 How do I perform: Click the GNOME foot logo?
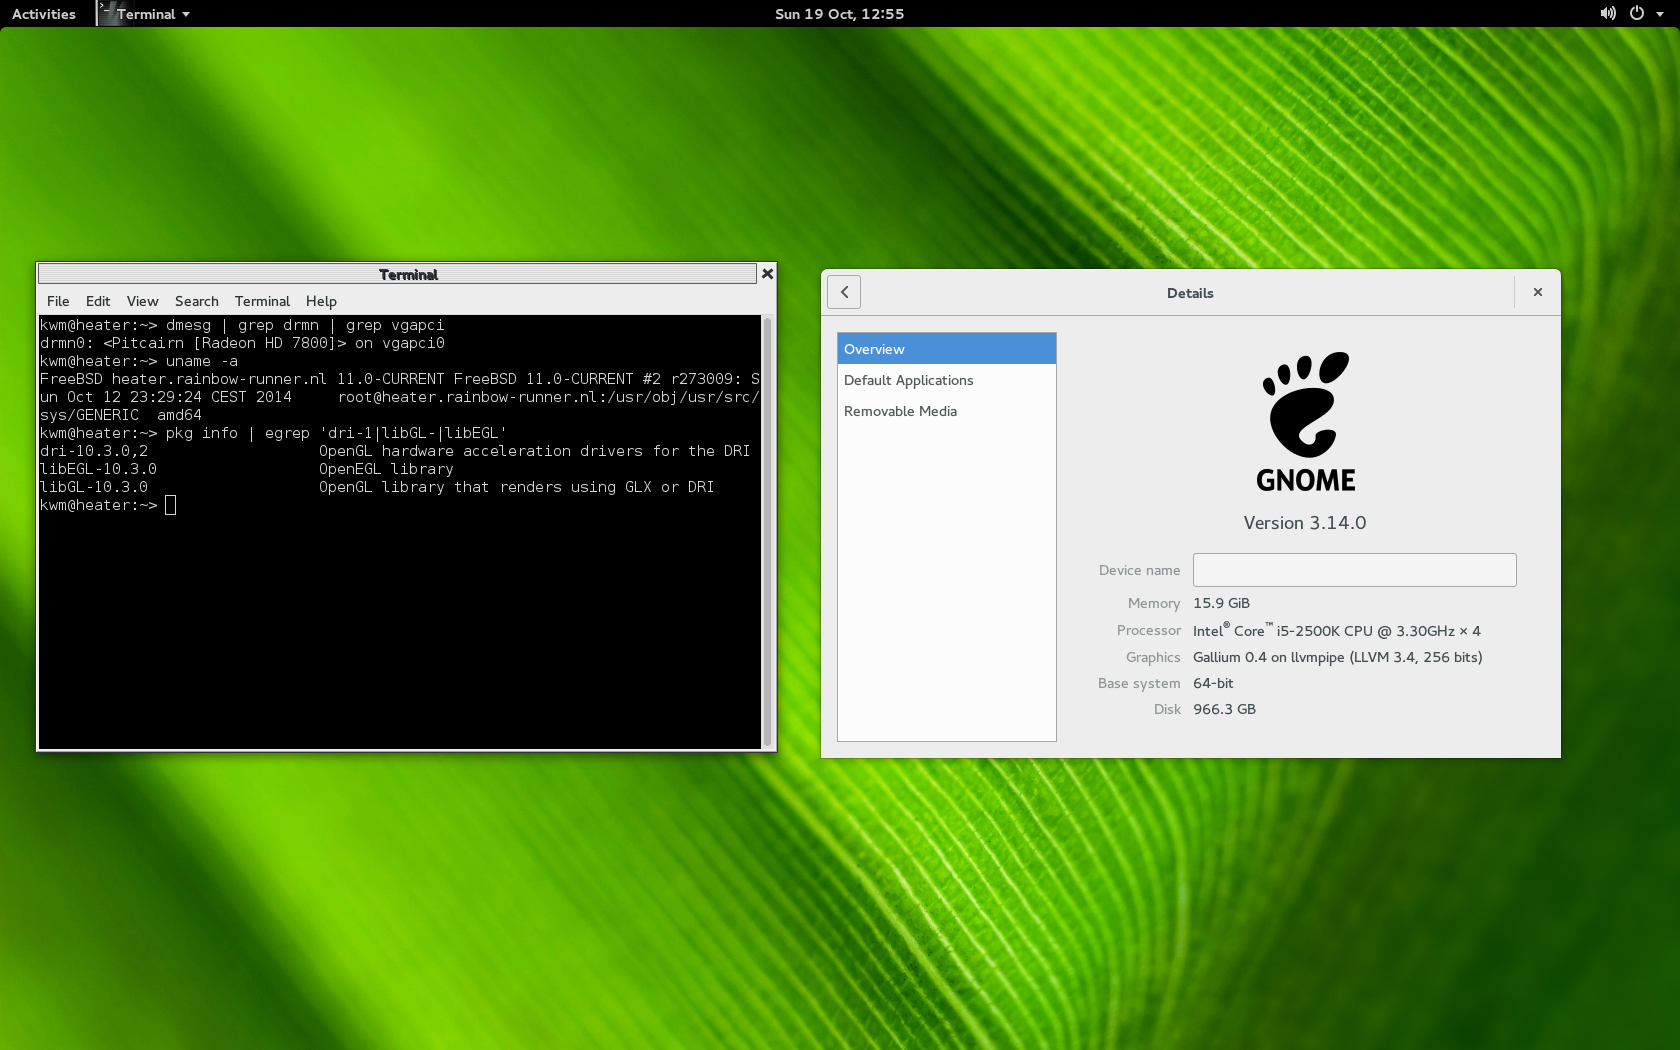[1305, 405]
